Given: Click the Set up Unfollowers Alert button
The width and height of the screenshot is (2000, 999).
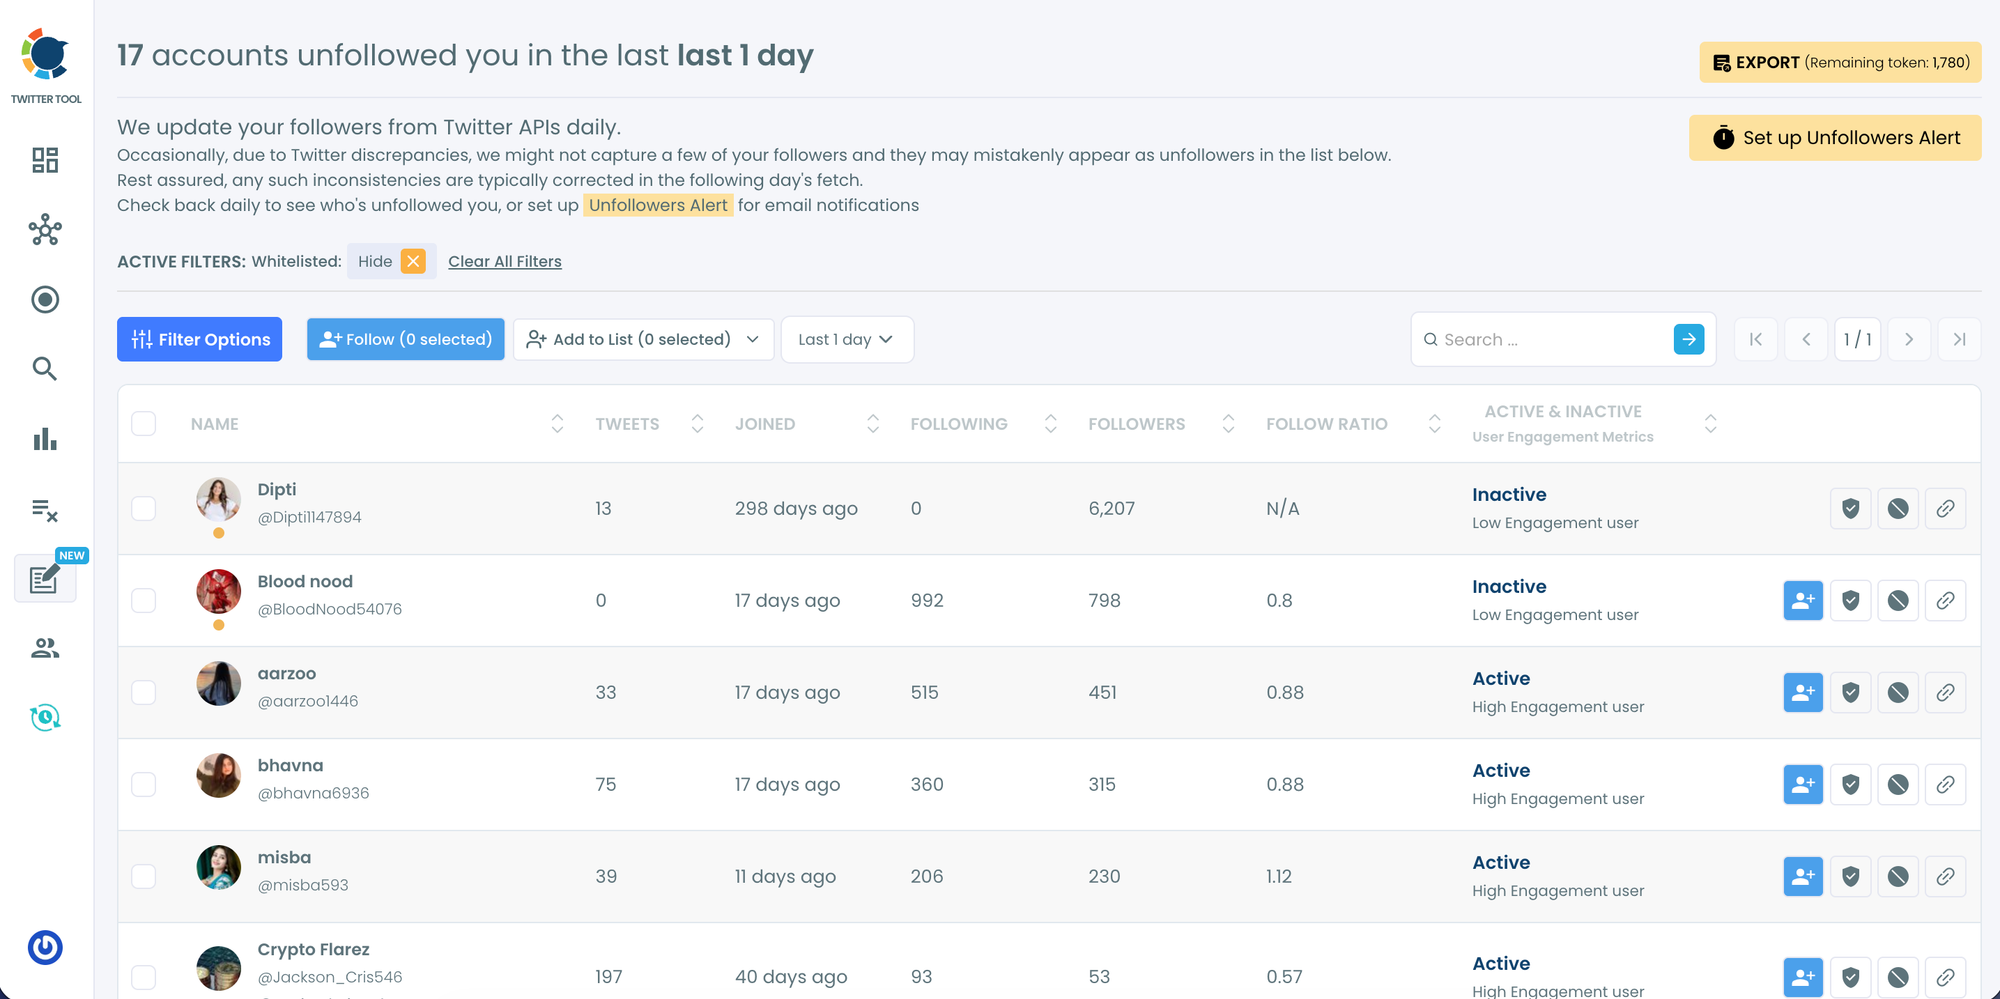Looking at the screenshot, I should (1835, 138).
